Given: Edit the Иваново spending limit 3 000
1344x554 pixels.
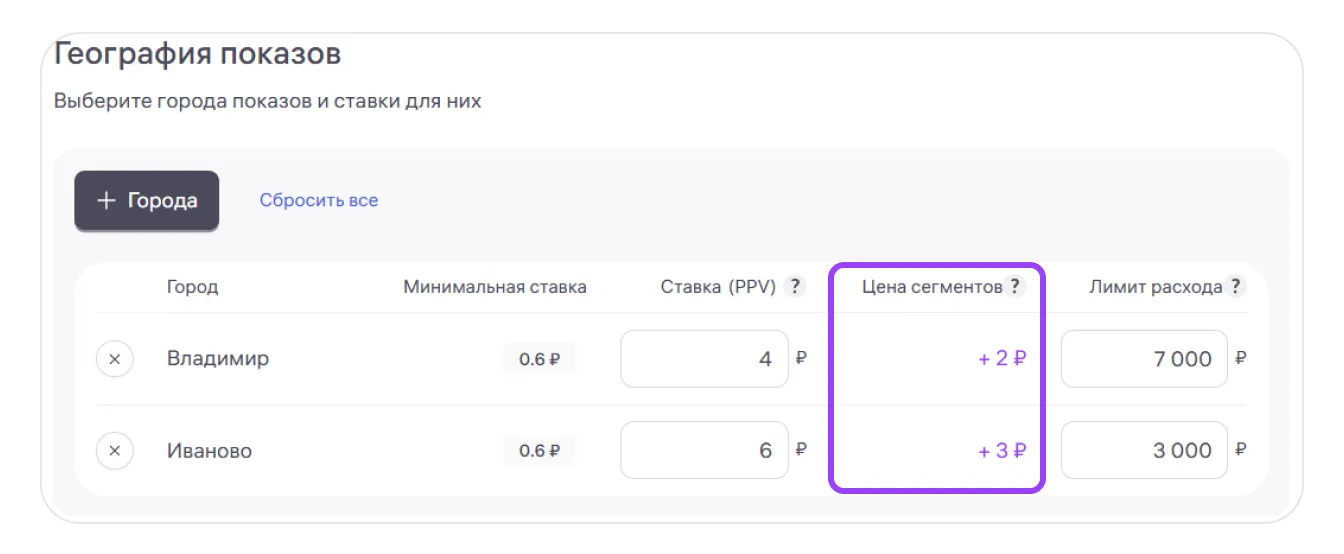Looking at the screenshot, I should [x=1144, y=451].
